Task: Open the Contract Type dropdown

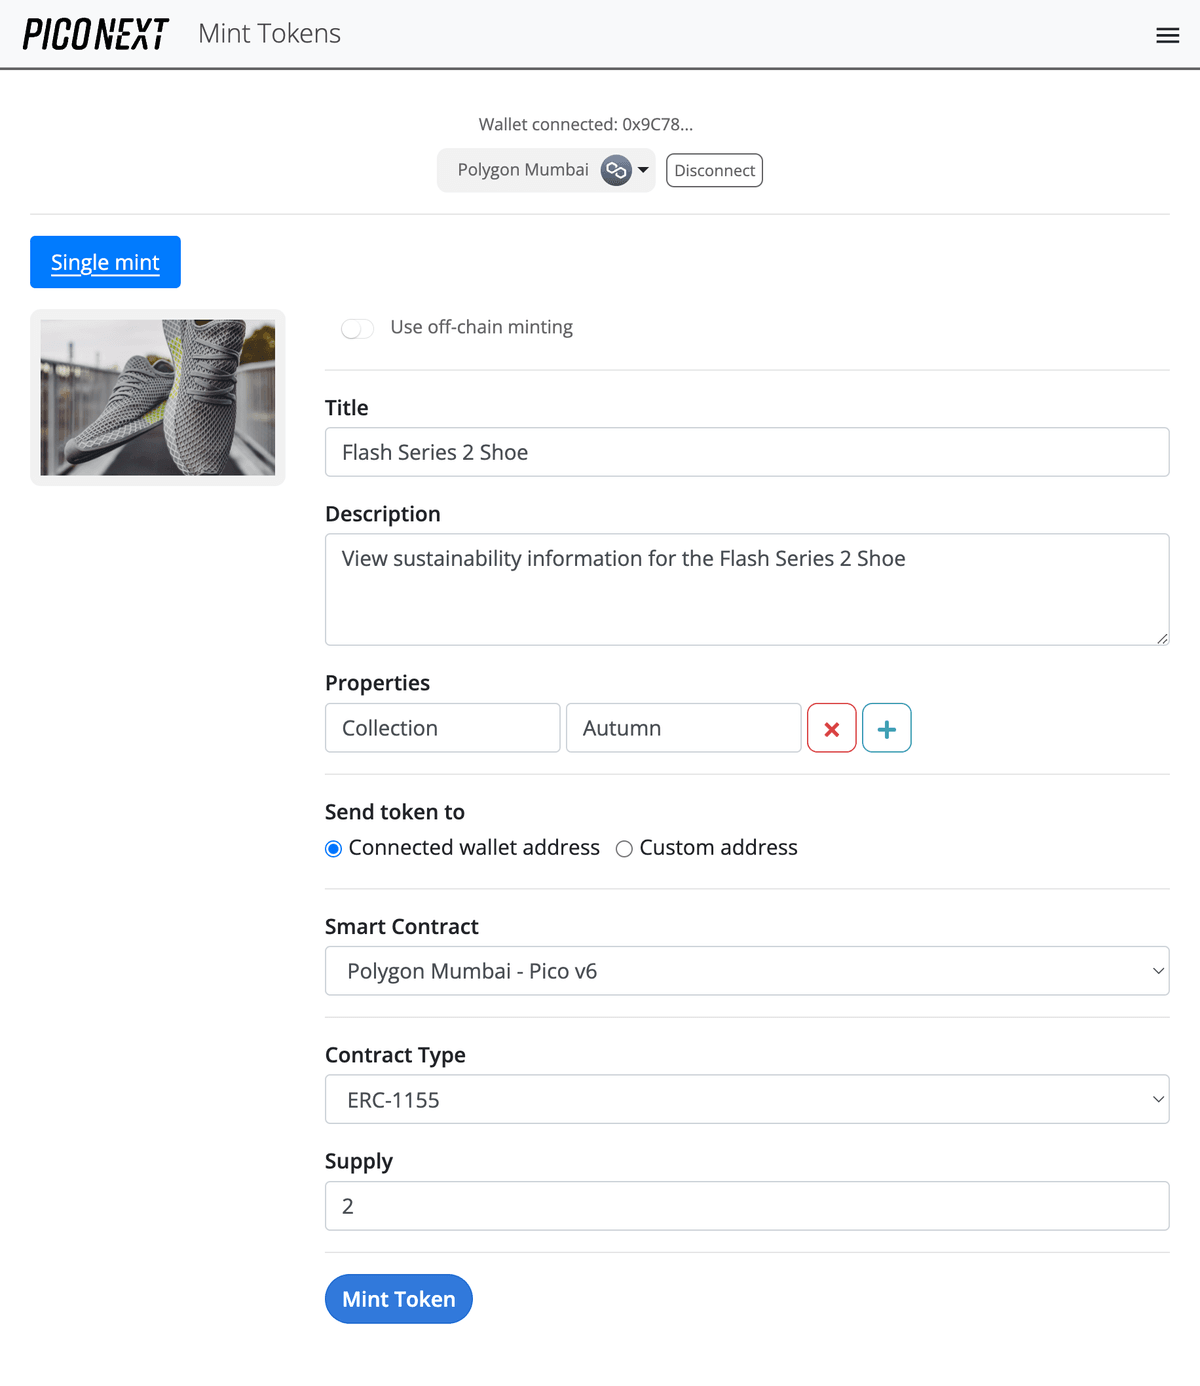Action: coord(747,1099)
